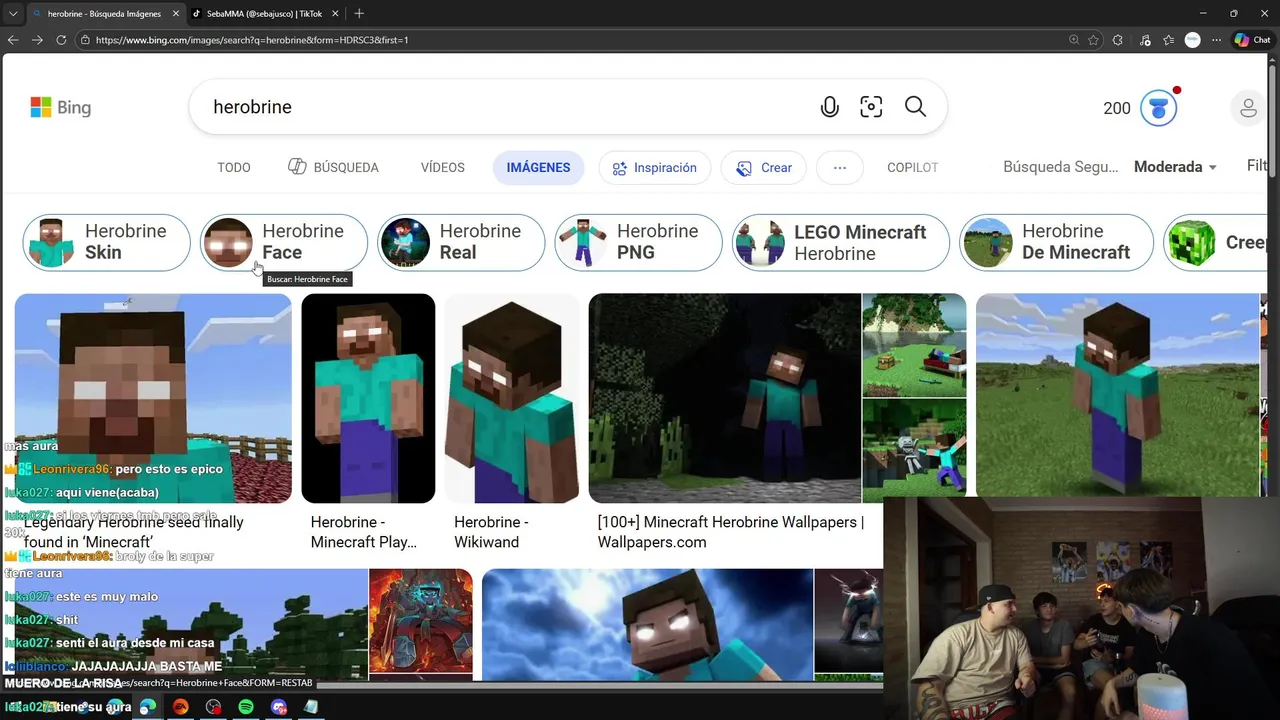Add page to favorites star icon
This screenshot has width=1280, height=720.
tap(1093, 40)
